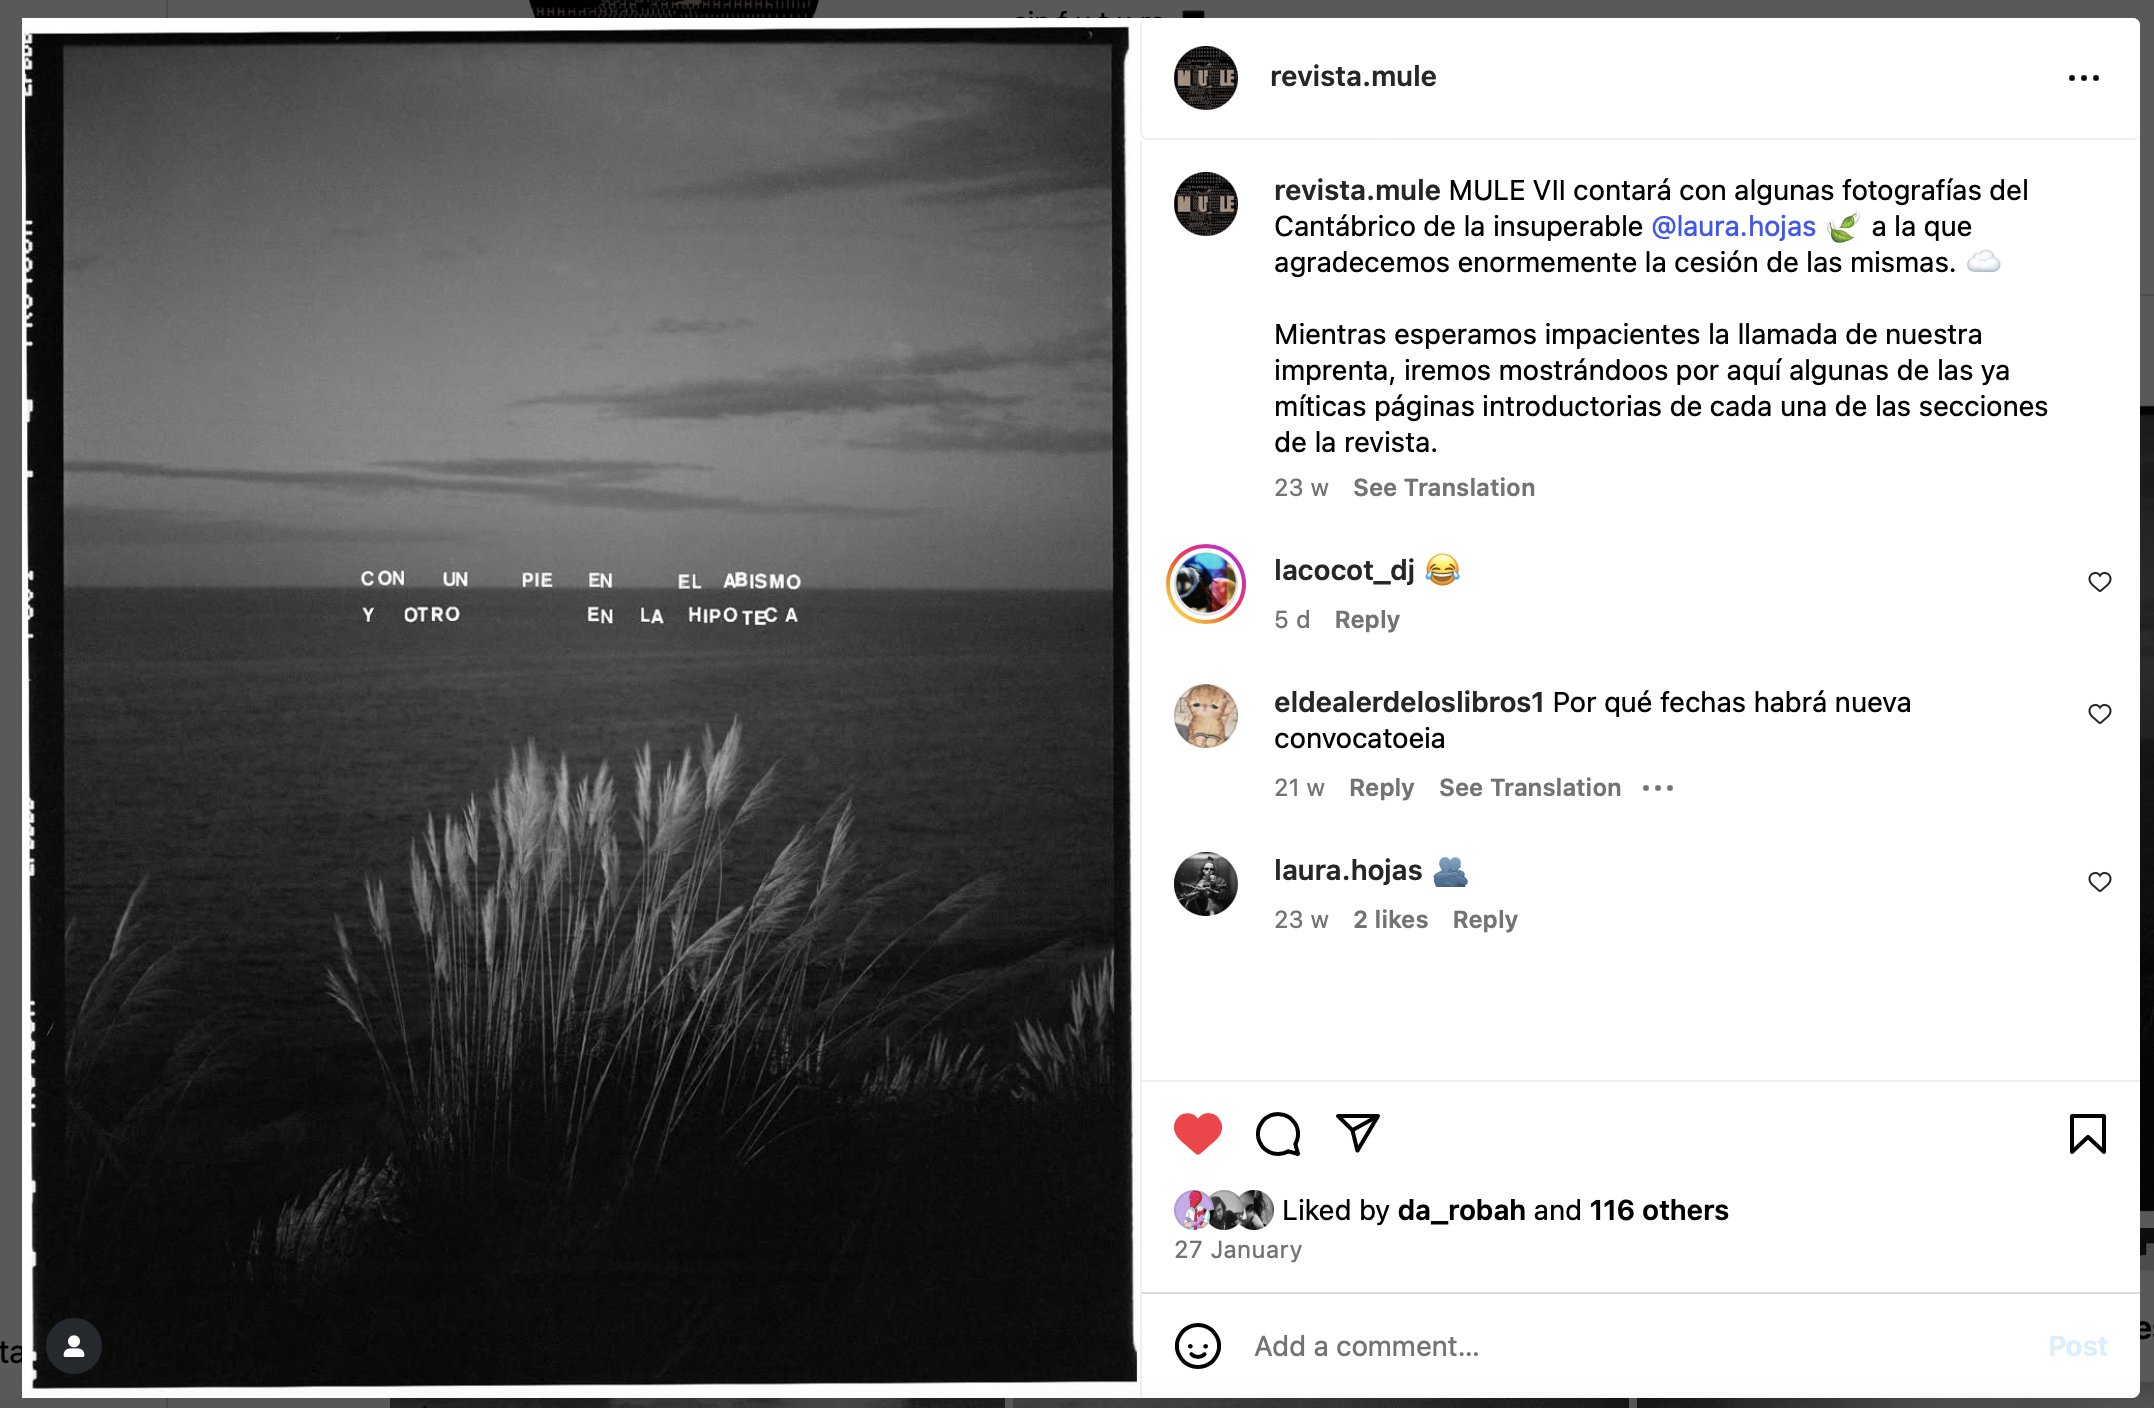
Task: Open laura.hojas commenter avatar
Action: tap(1205, 884)
